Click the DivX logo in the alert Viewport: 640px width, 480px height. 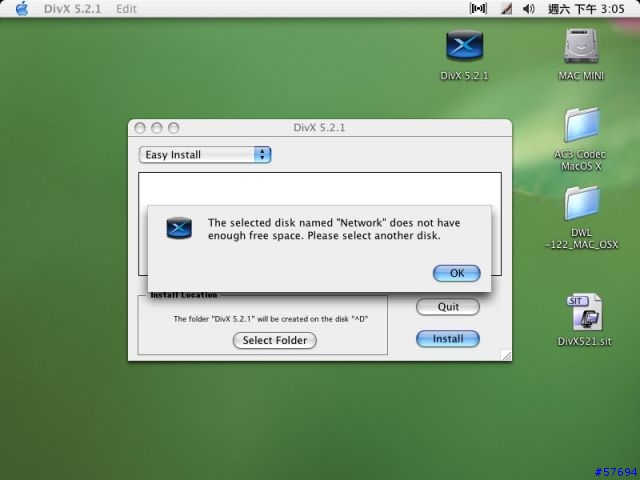tap(179, 228)
